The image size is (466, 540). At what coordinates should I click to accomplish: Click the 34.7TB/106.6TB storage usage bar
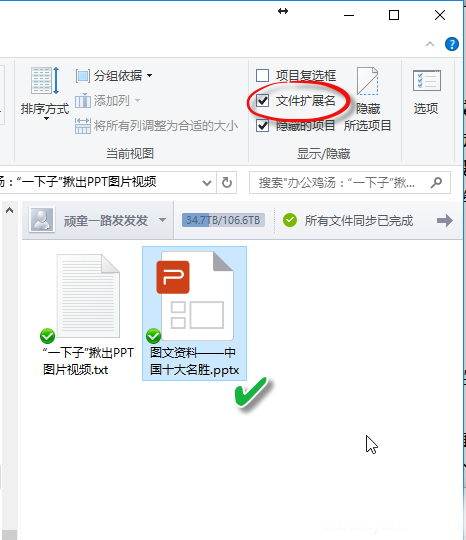pos(223,220)
